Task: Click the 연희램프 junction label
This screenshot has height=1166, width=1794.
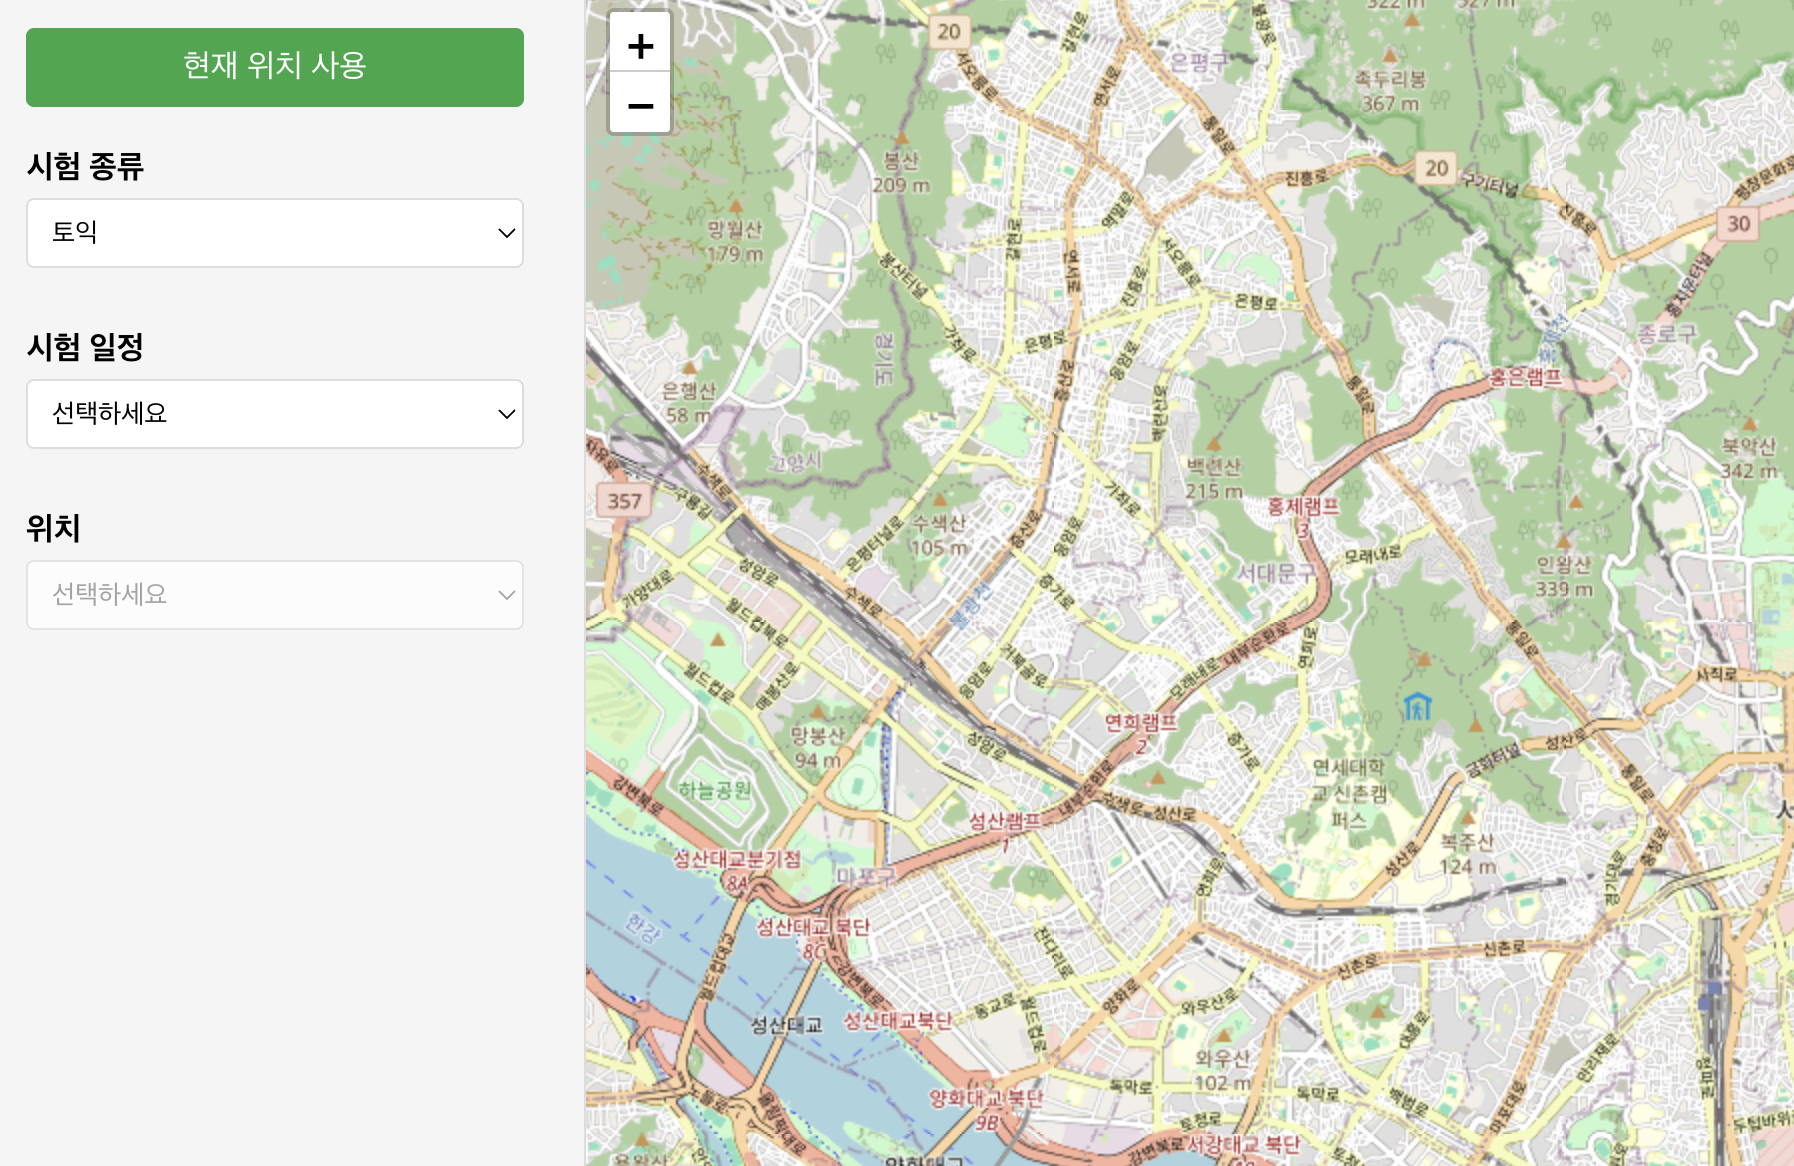Action: click(x=1140, y=722)
